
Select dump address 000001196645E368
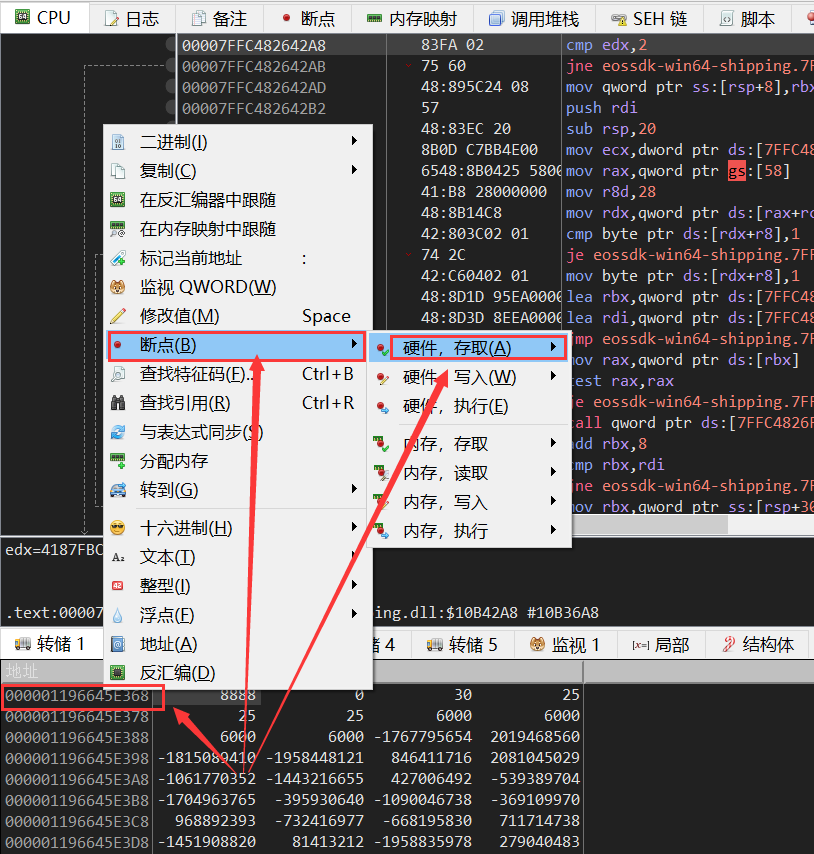[x=77, y=696]
